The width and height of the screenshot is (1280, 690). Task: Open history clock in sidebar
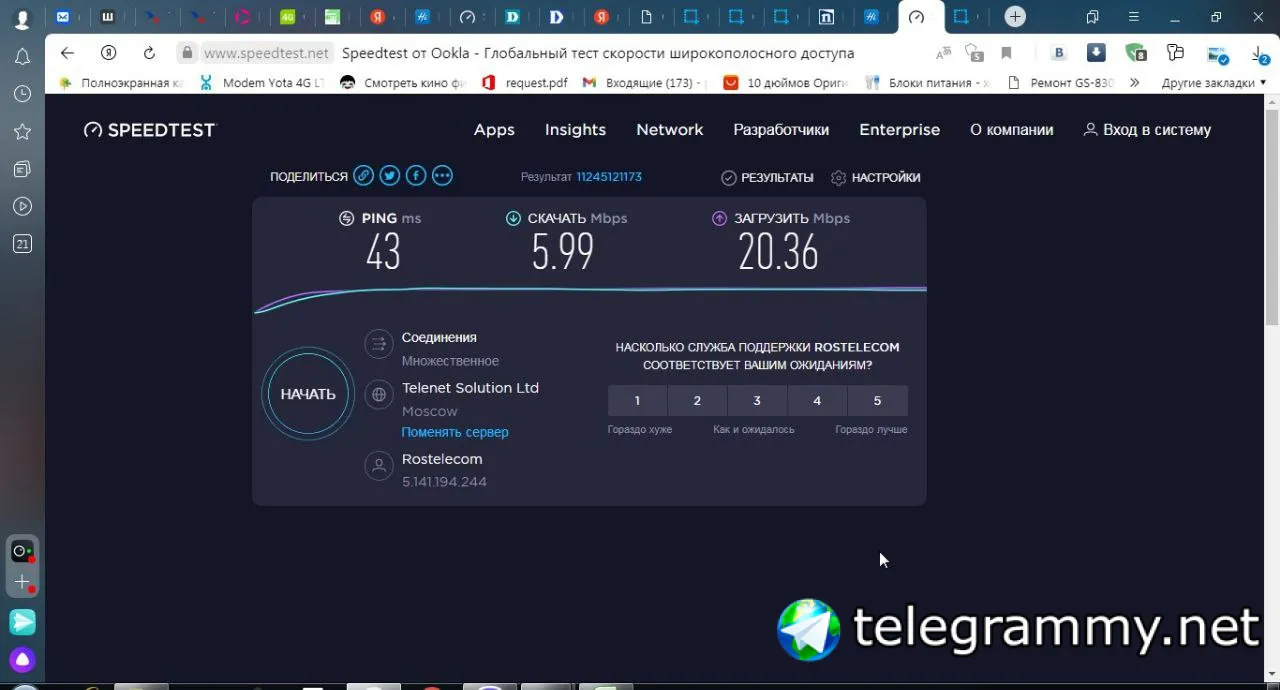click(x=22, y=94)
